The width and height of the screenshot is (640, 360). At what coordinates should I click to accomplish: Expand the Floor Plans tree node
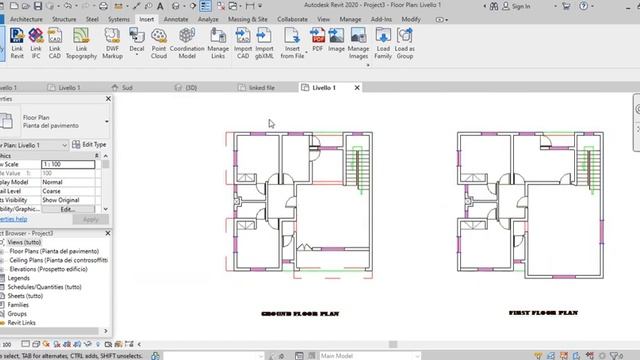(2, 251)
